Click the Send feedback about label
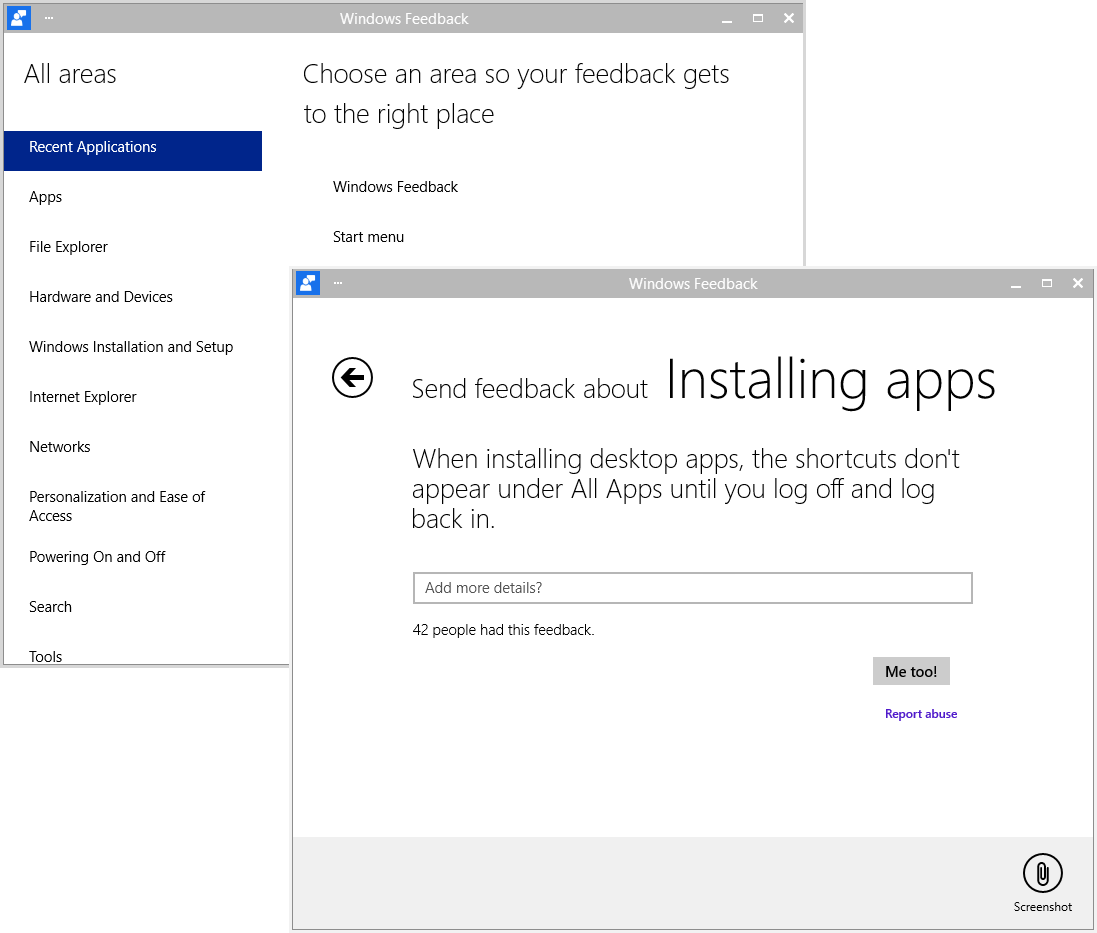This screenshot has height=933, width=1097. [530, 389]
